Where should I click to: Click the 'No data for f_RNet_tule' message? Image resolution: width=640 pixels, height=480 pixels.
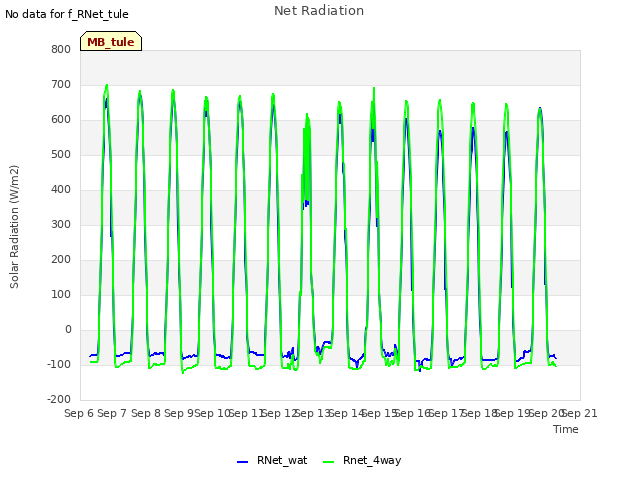67,14
